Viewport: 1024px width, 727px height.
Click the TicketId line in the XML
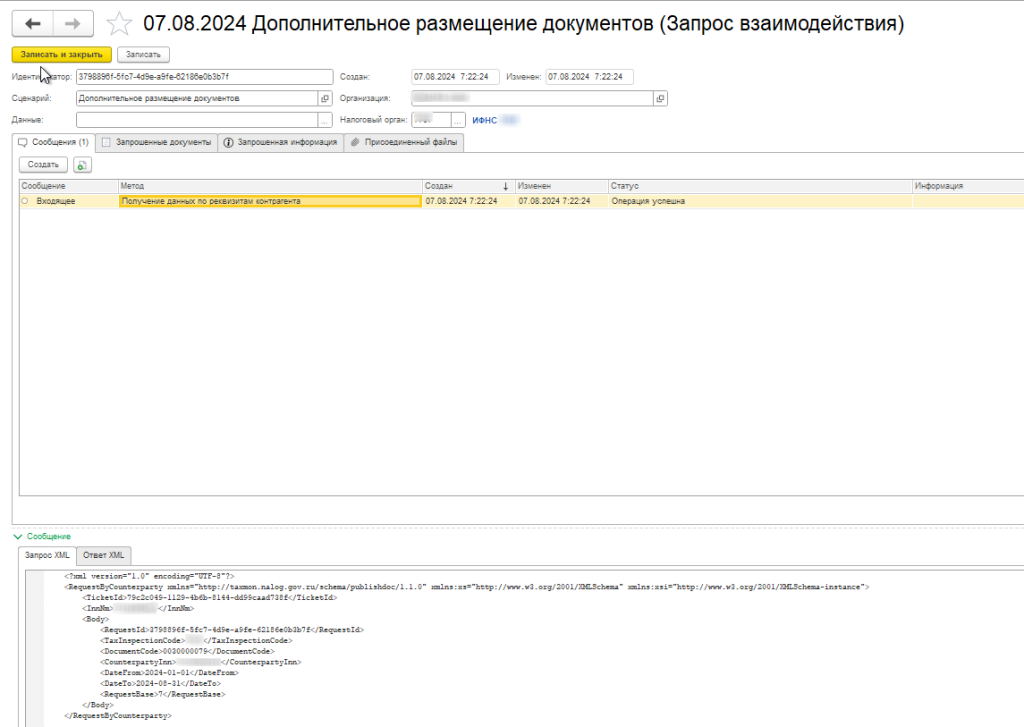(x=210, y=598)
